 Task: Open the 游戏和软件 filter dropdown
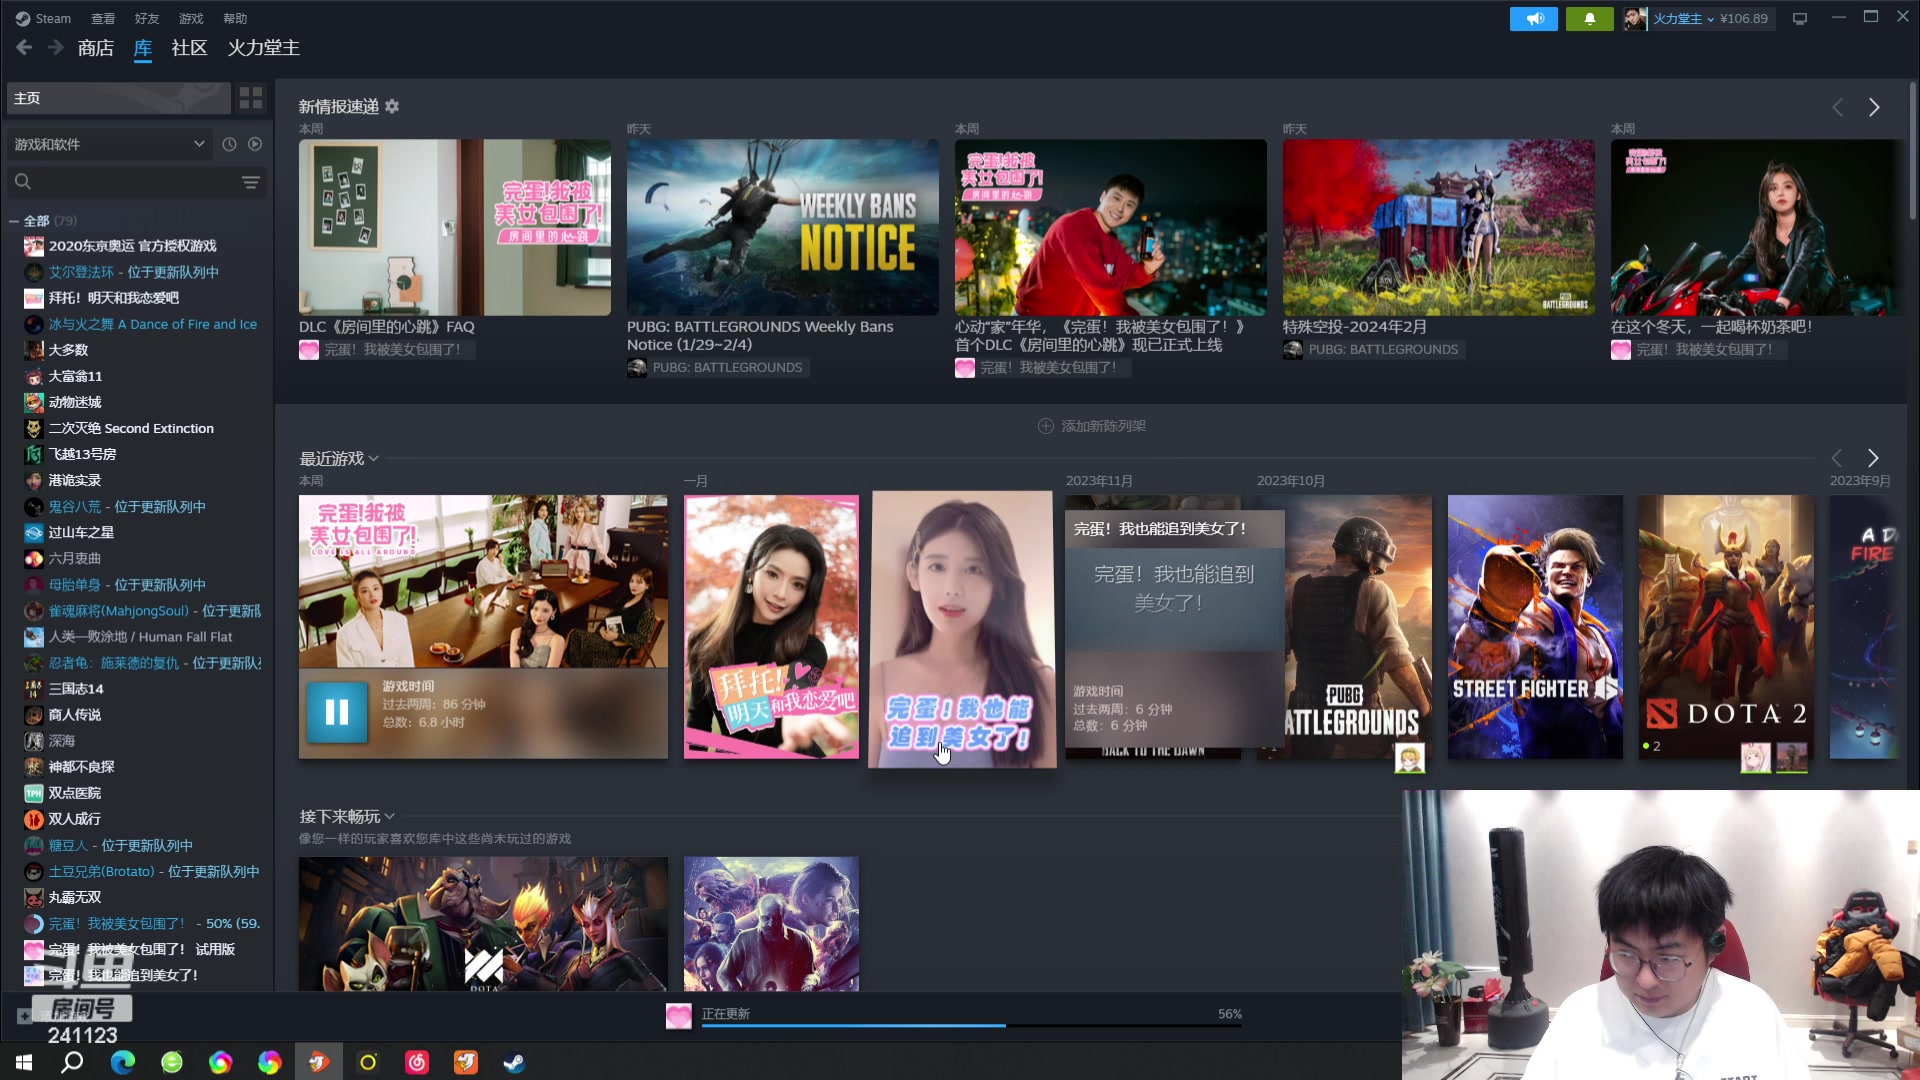[108, 144]
